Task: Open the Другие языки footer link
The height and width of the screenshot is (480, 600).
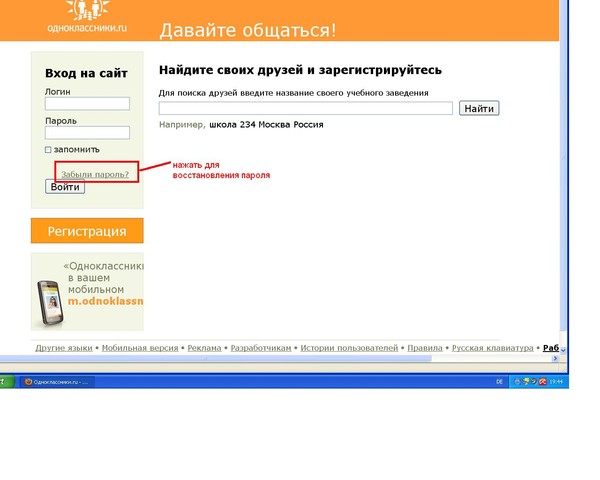Action: (64, 348)
